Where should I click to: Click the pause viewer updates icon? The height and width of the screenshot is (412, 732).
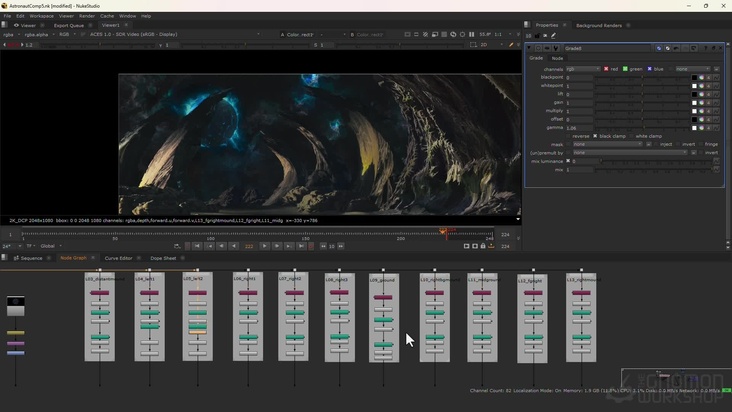coord(472,35)
